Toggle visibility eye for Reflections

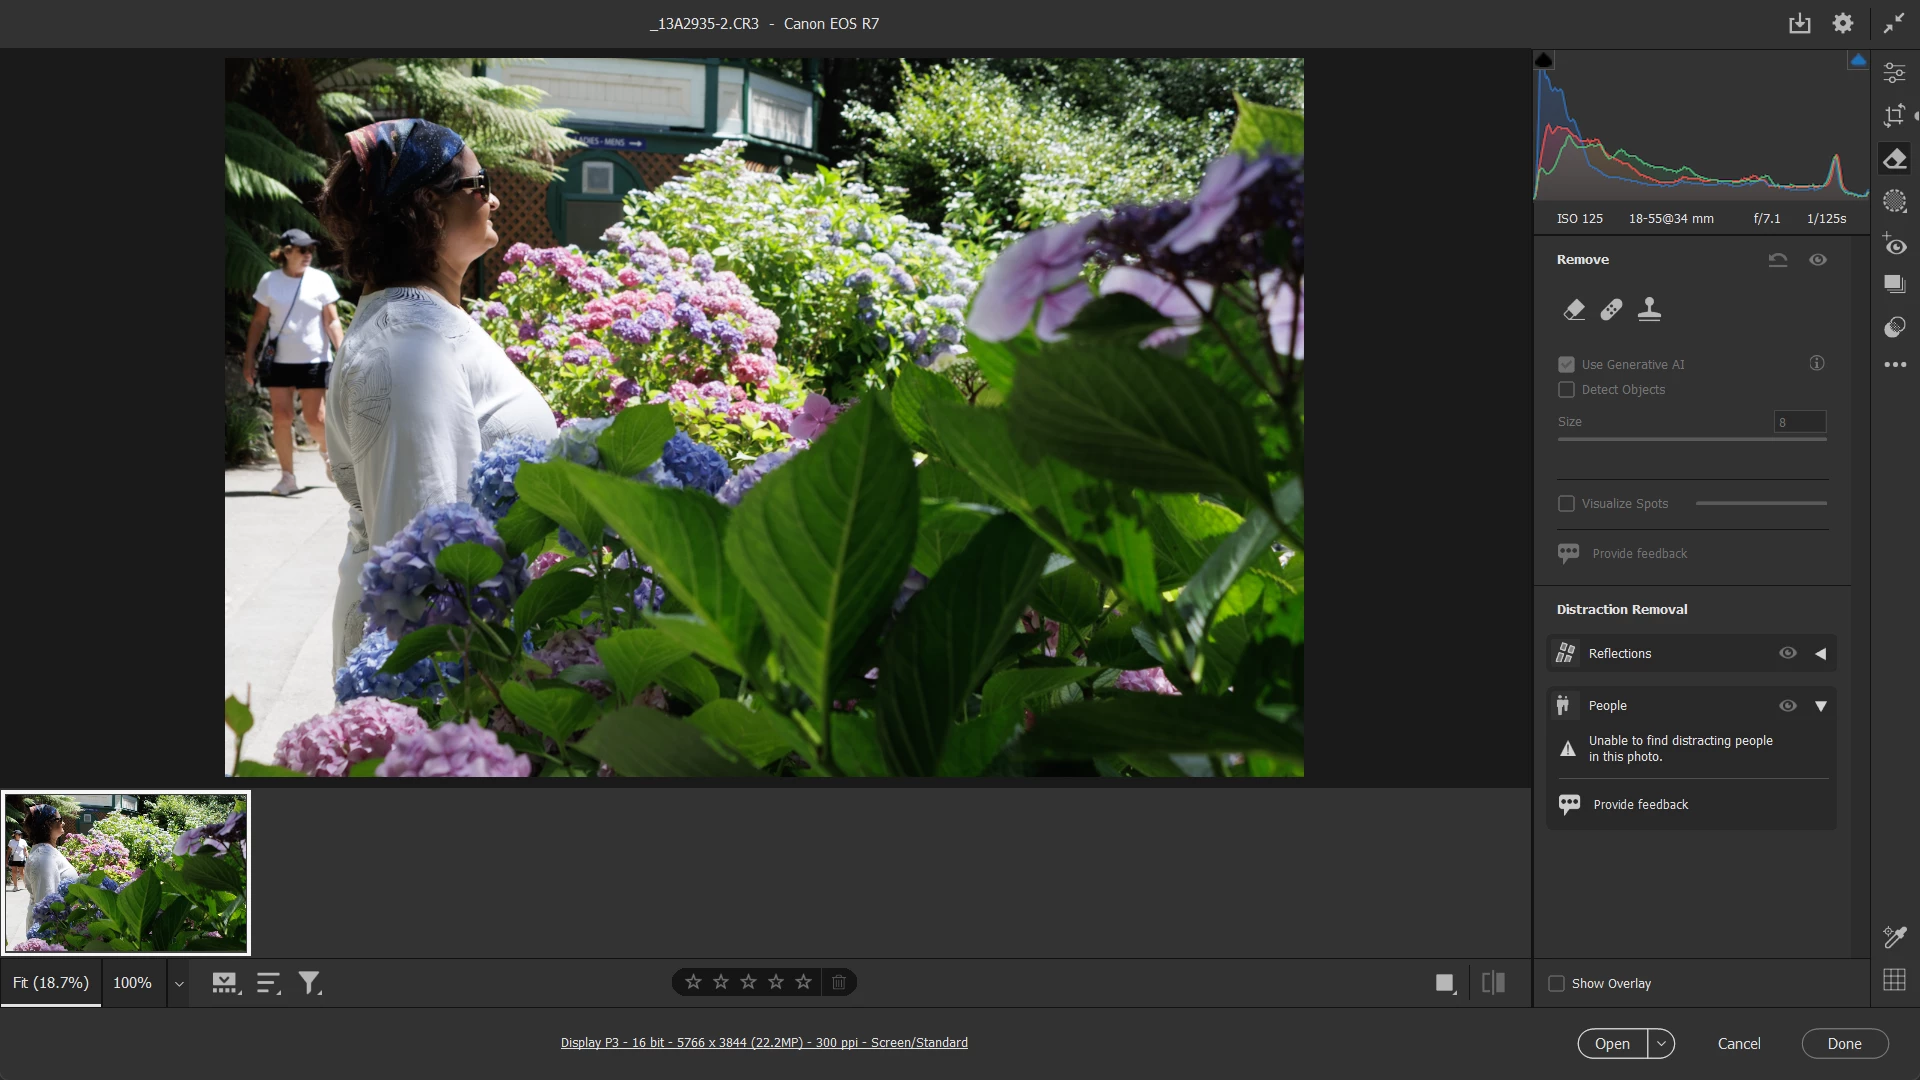click(x=1787, y=653)
